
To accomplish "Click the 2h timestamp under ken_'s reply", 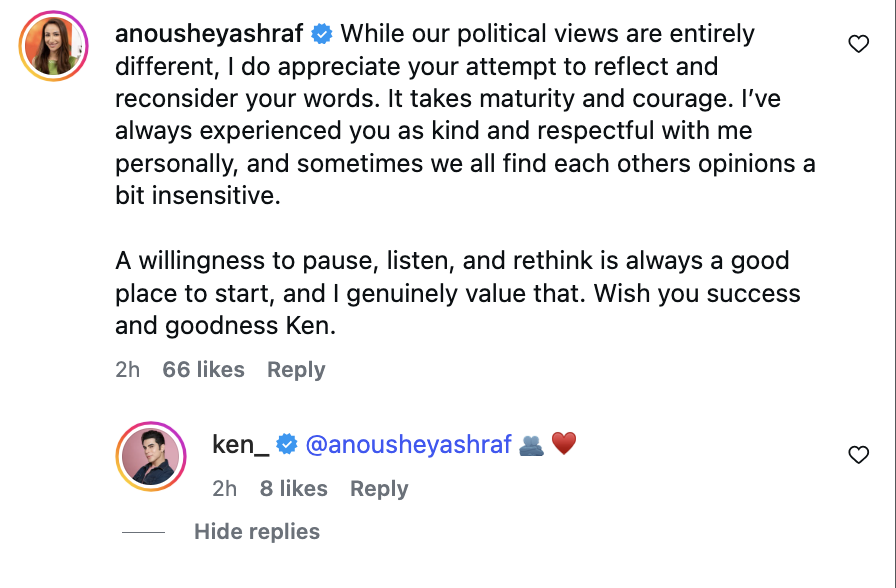I will [x=225, y=489].
